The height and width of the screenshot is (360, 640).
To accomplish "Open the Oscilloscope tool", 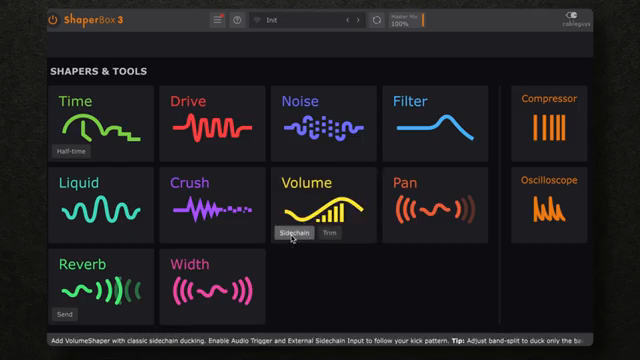I will click(x=549, y=205).
